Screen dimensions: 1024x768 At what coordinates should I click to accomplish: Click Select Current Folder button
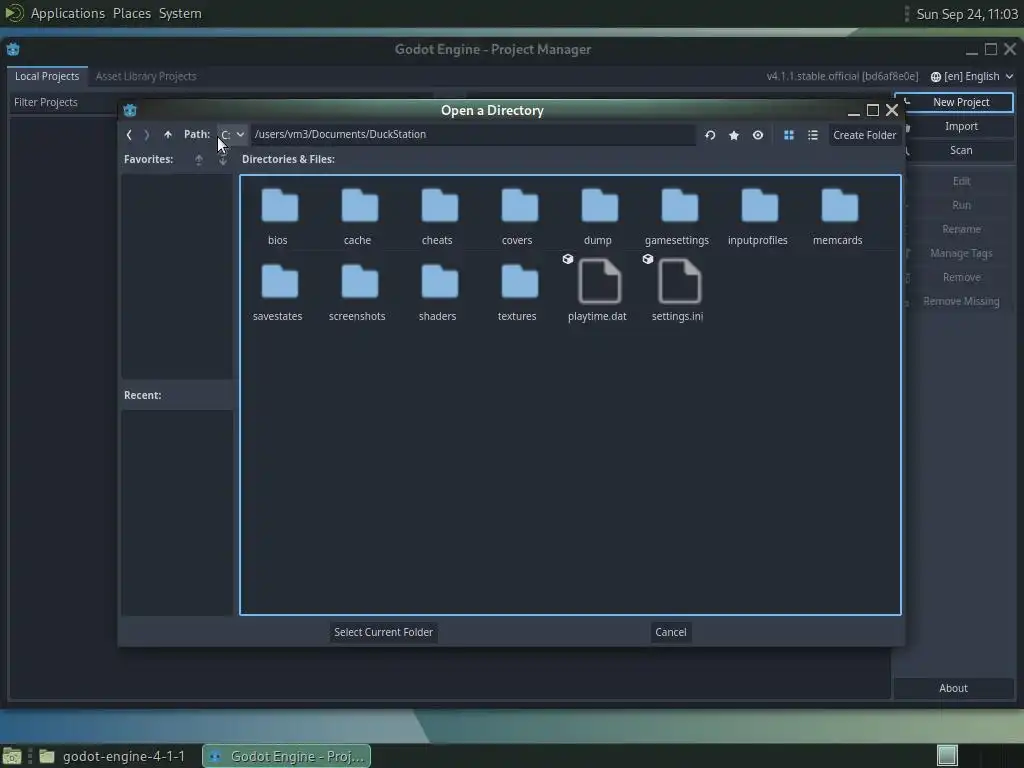click(383, 632)
